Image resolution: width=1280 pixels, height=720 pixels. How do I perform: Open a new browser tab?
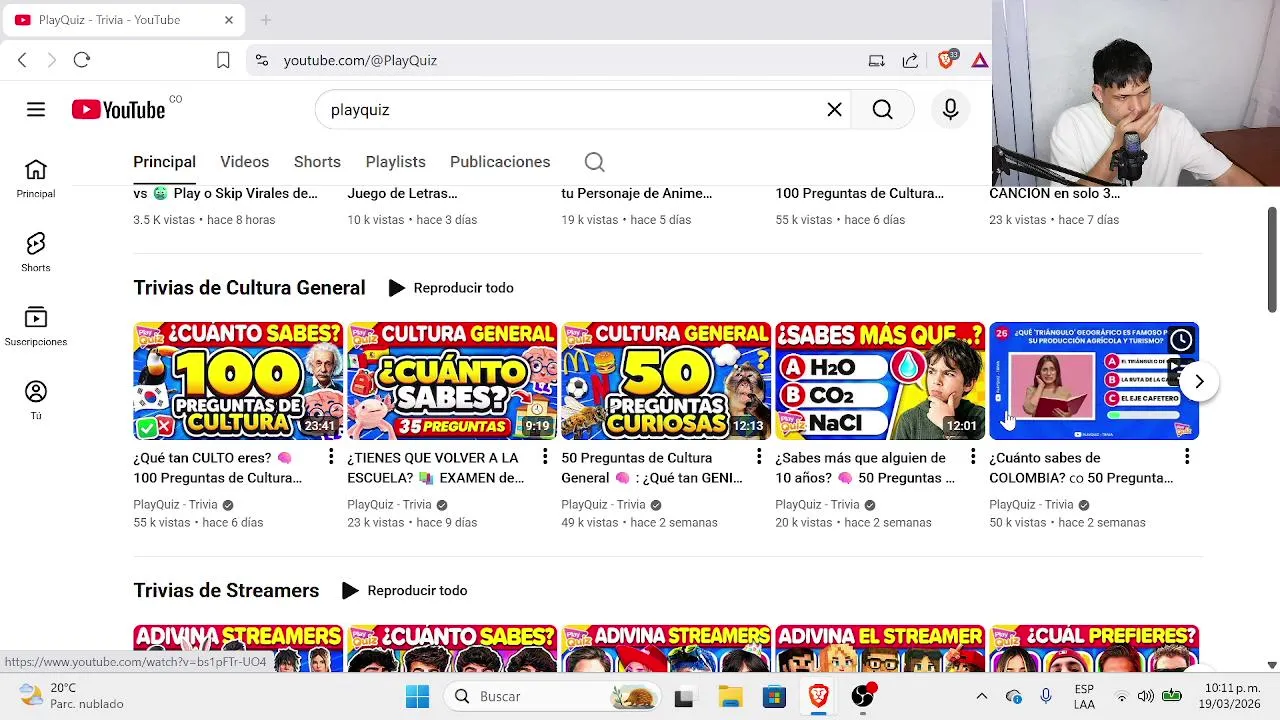point(266,20)
